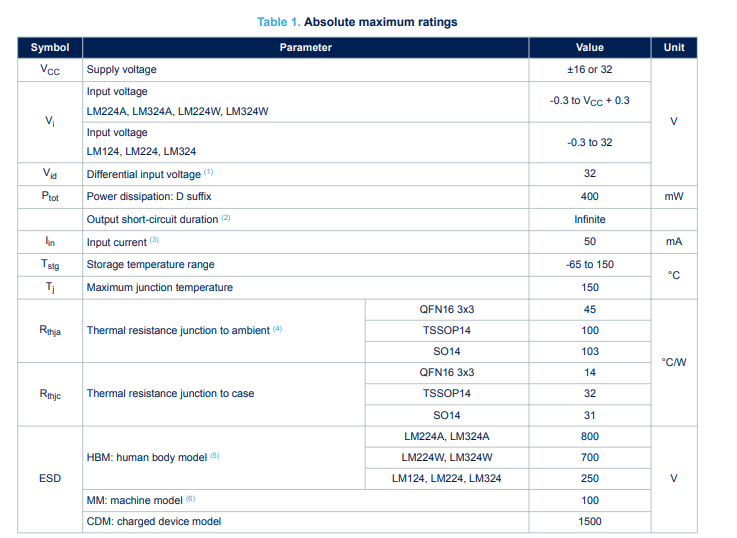Click the '103' Rthja SO14 value
The image size is (737, 538).
[x=590, y=351]
